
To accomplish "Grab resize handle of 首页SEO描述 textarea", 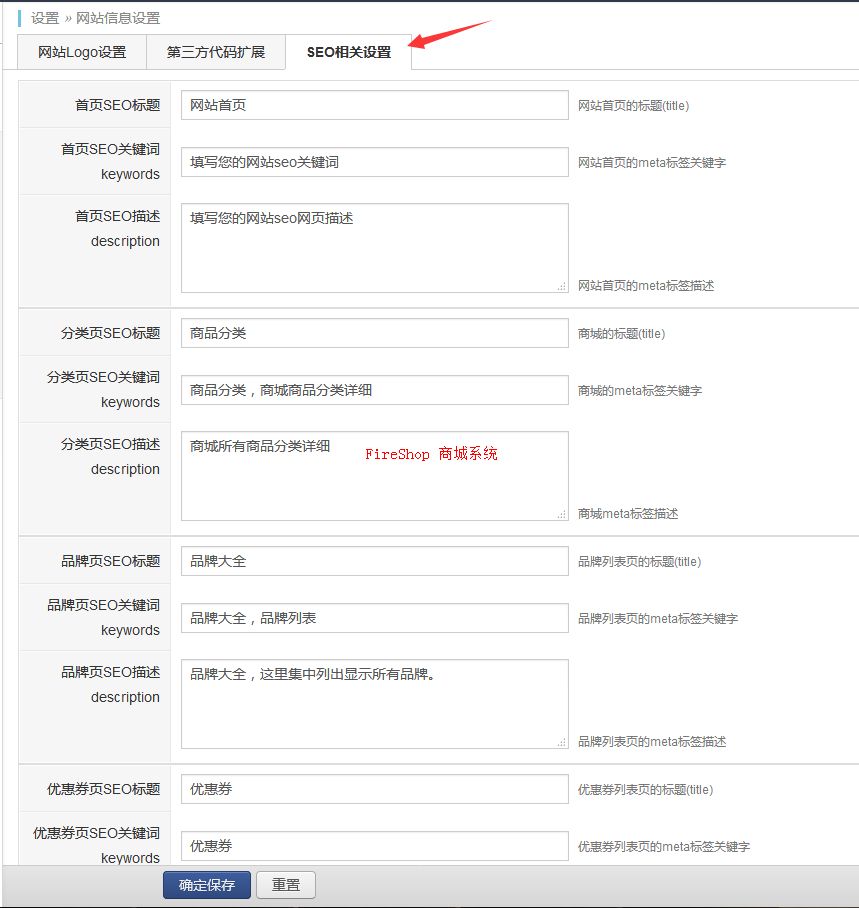I will [x=562, y=287].
